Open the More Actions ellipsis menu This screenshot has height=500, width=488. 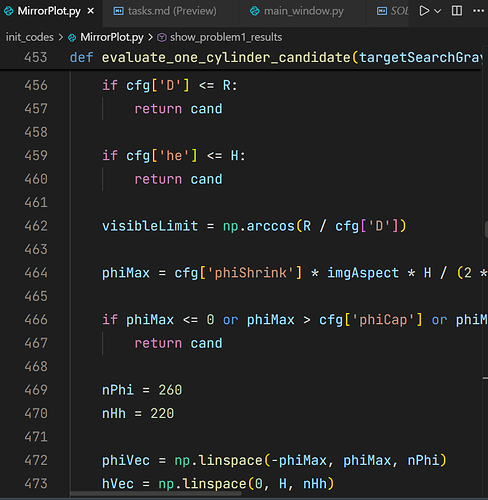(478, 11)
